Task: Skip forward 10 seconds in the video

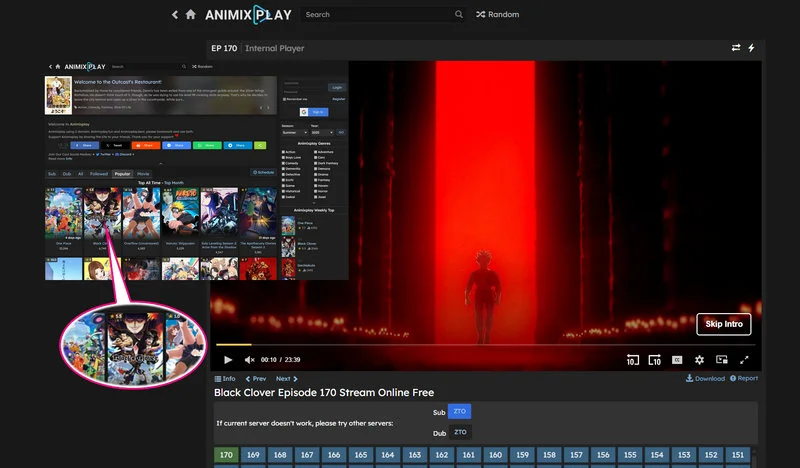Action: click(655, 360)
